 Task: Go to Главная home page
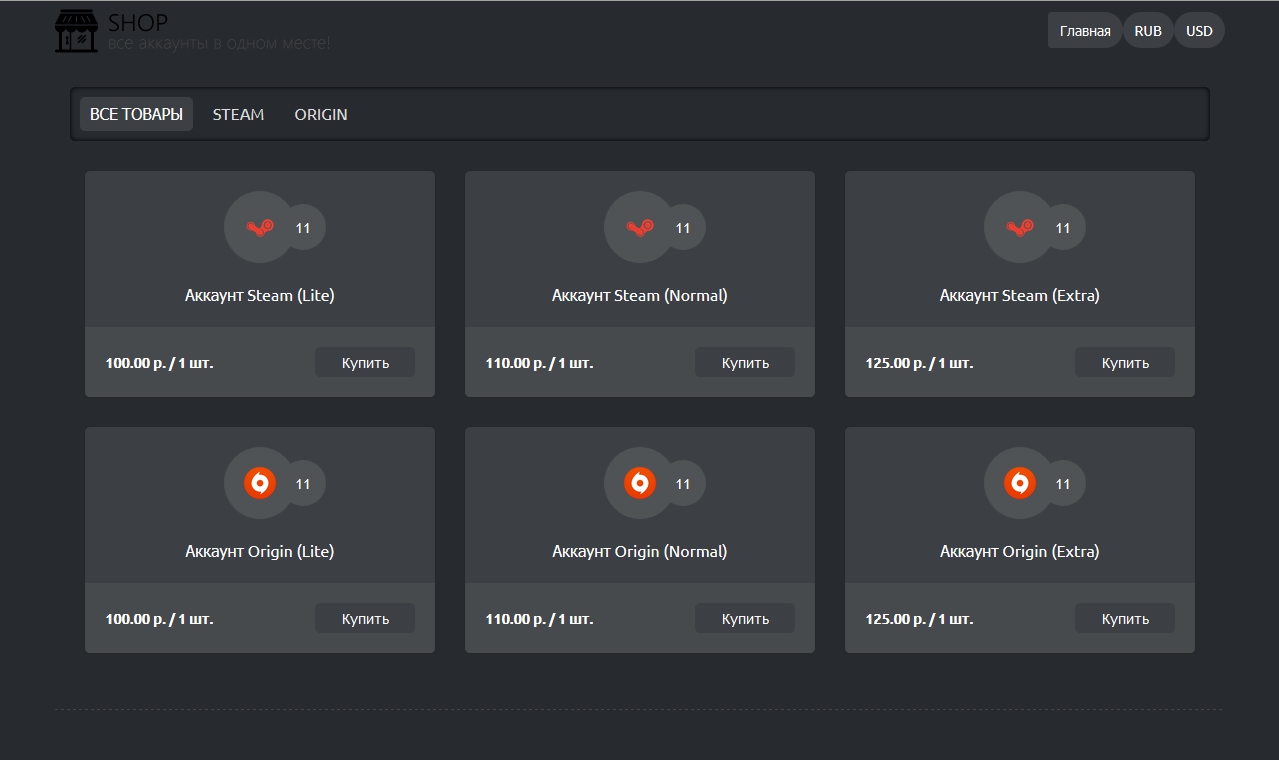point(1085,31)
